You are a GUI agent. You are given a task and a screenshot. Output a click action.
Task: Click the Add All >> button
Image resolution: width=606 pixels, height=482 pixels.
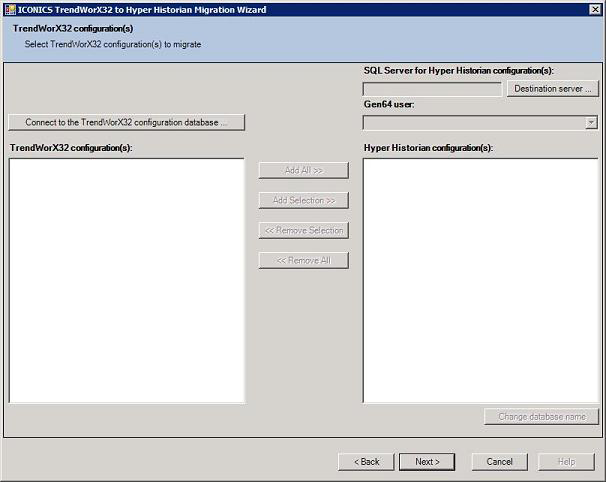click(x=304, y=170)
